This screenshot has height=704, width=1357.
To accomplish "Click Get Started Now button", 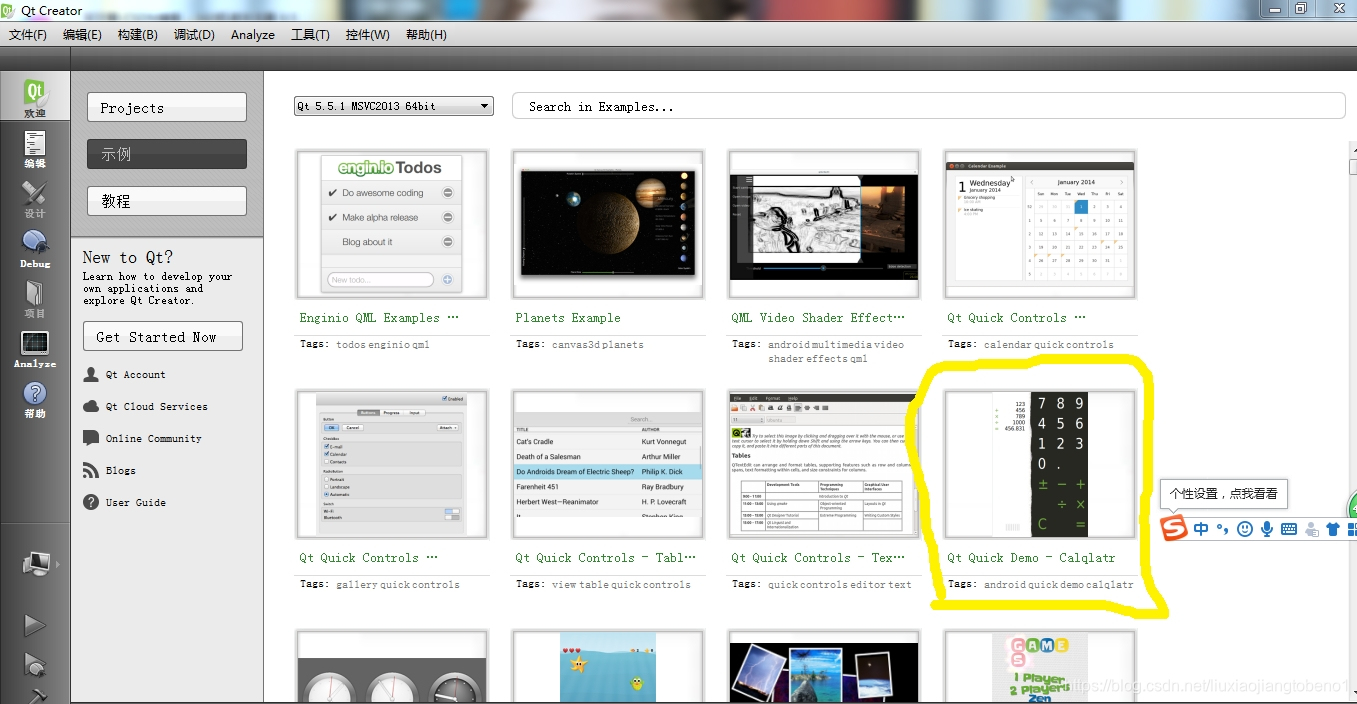I will pos(163,337).
